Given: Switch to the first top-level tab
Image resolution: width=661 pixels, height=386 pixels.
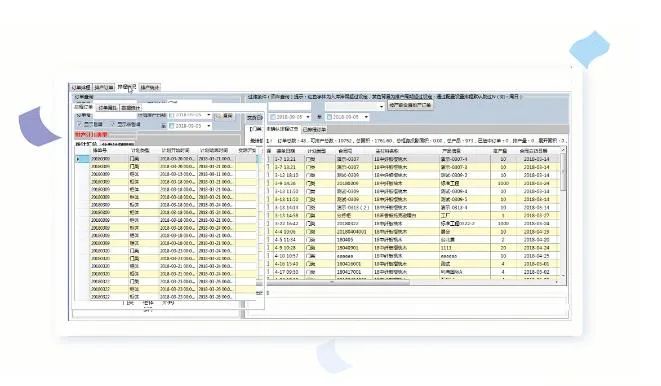Looking at the screenshot, I should [x=81, y=88].
